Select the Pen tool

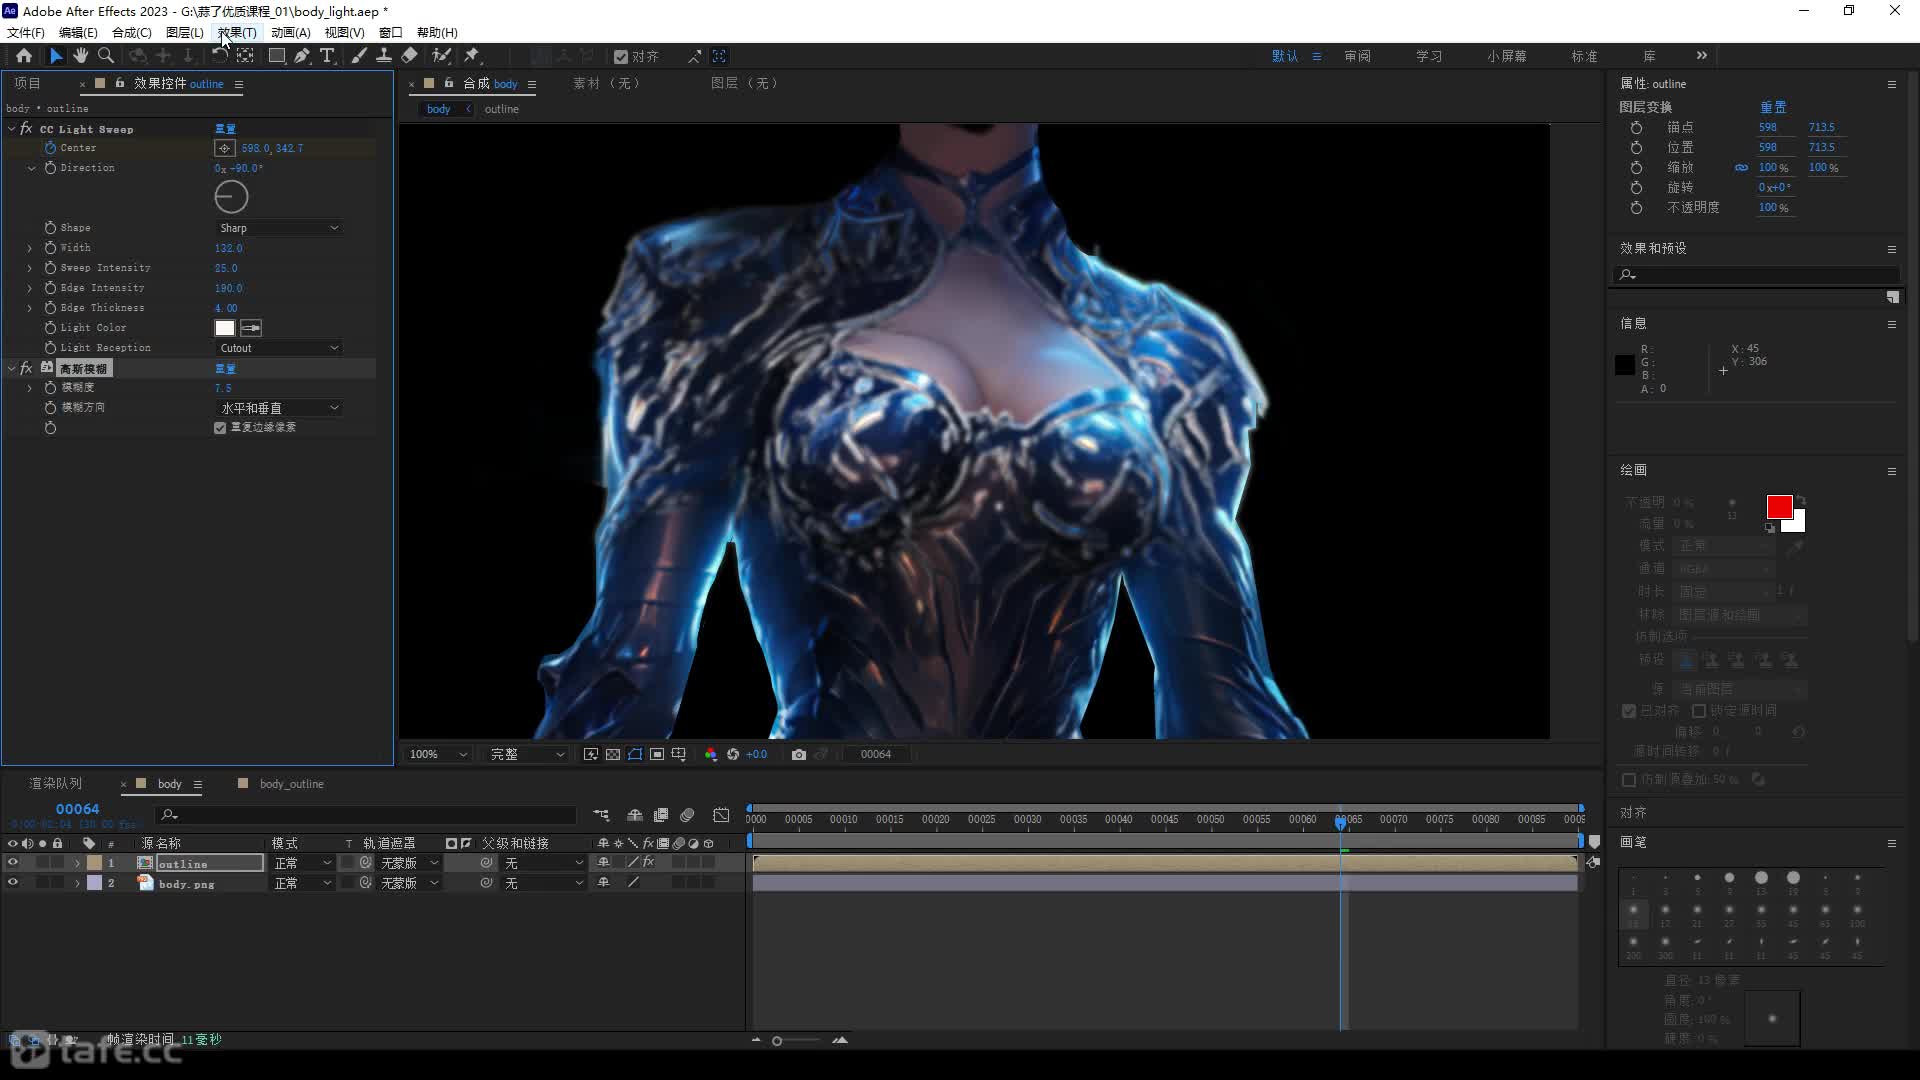click(x=302, y=56)
